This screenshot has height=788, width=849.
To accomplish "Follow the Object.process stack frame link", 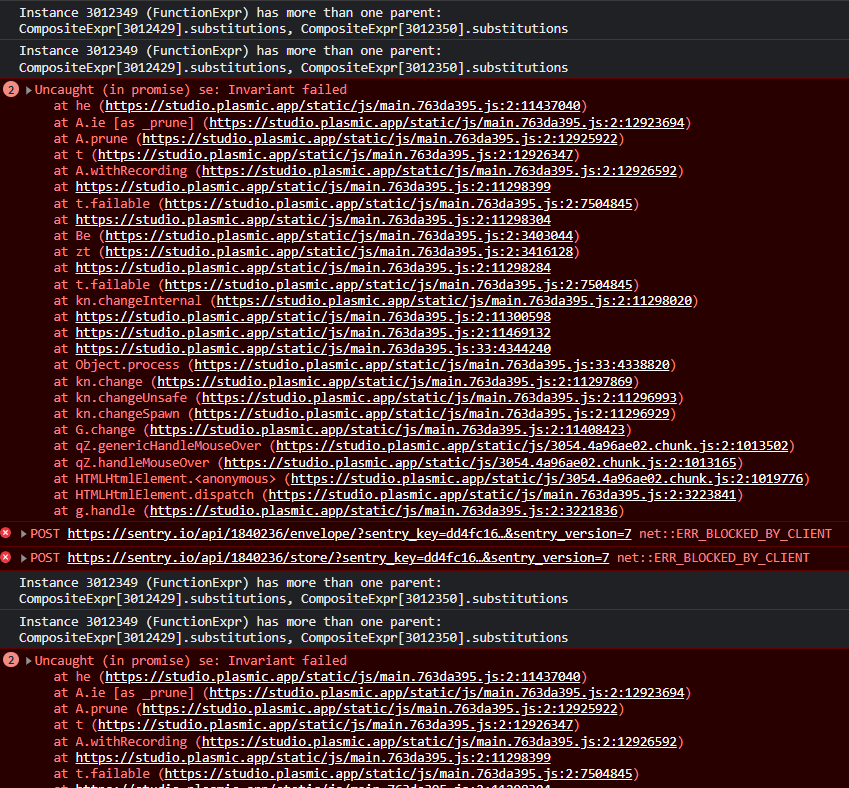I will coord(433,365).
